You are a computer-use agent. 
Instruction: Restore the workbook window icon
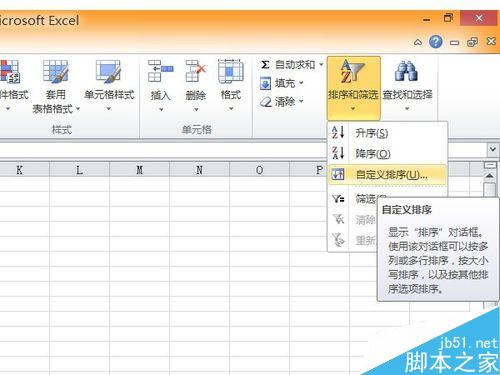(472, 42)
